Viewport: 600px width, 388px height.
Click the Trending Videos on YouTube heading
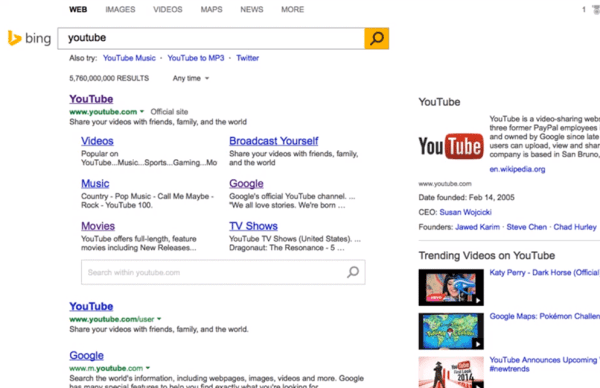[x=486, y=256]
